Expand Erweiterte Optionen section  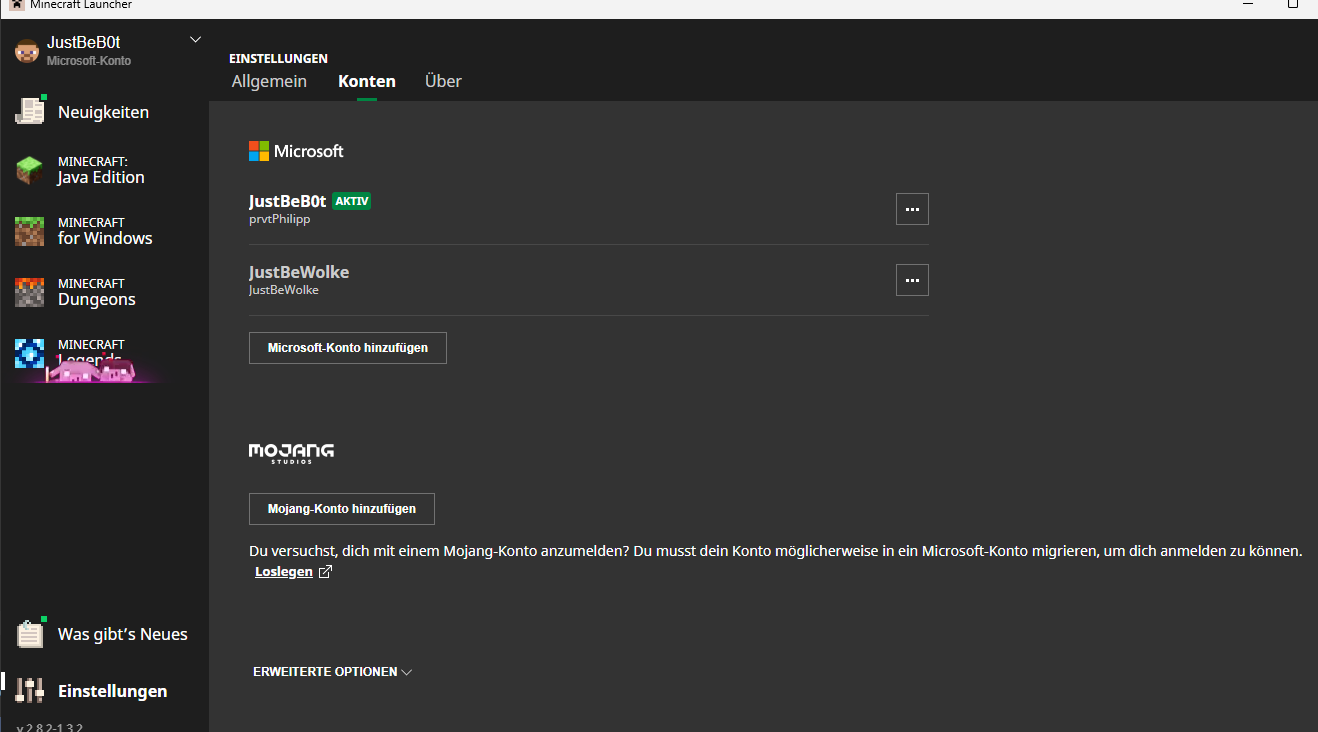pyautogui.click(x=333, y=672)
